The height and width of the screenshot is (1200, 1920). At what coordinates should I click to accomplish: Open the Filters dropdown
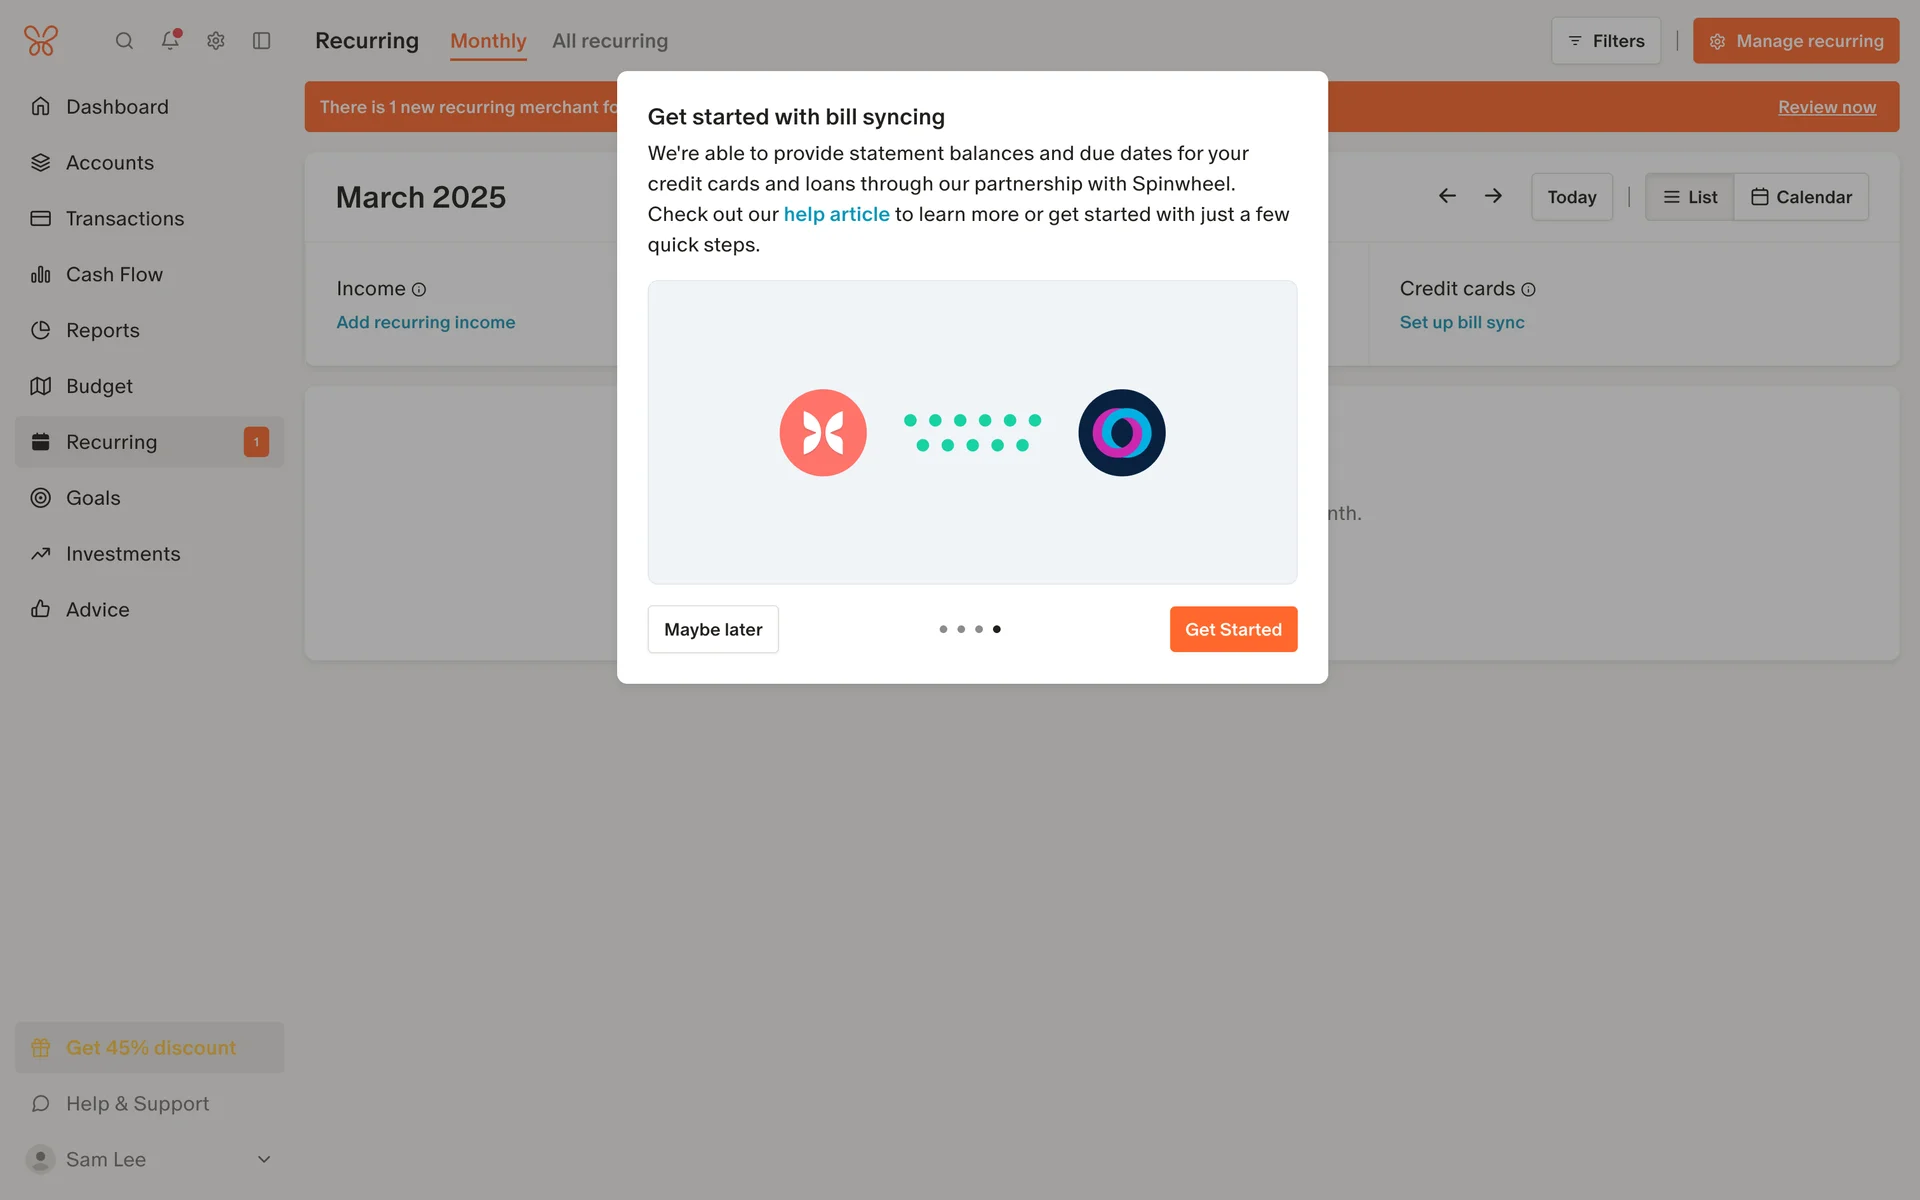pos(1606,41)
